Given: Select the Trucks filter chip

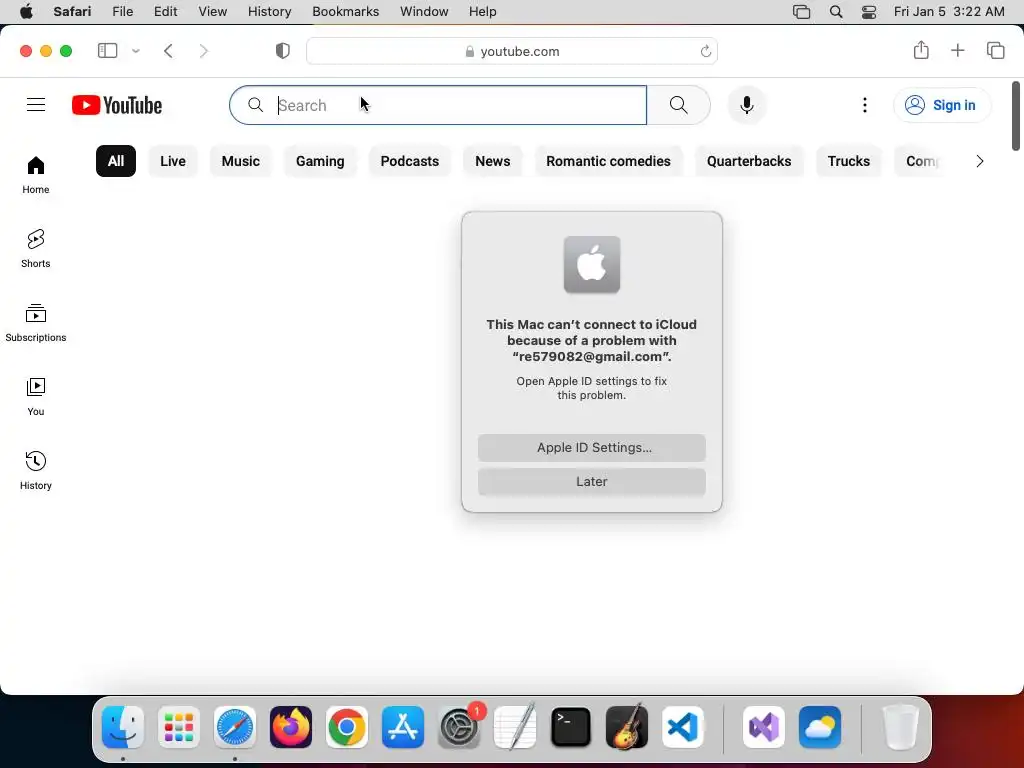Looking at the screenshot, I should click(848, 161).
